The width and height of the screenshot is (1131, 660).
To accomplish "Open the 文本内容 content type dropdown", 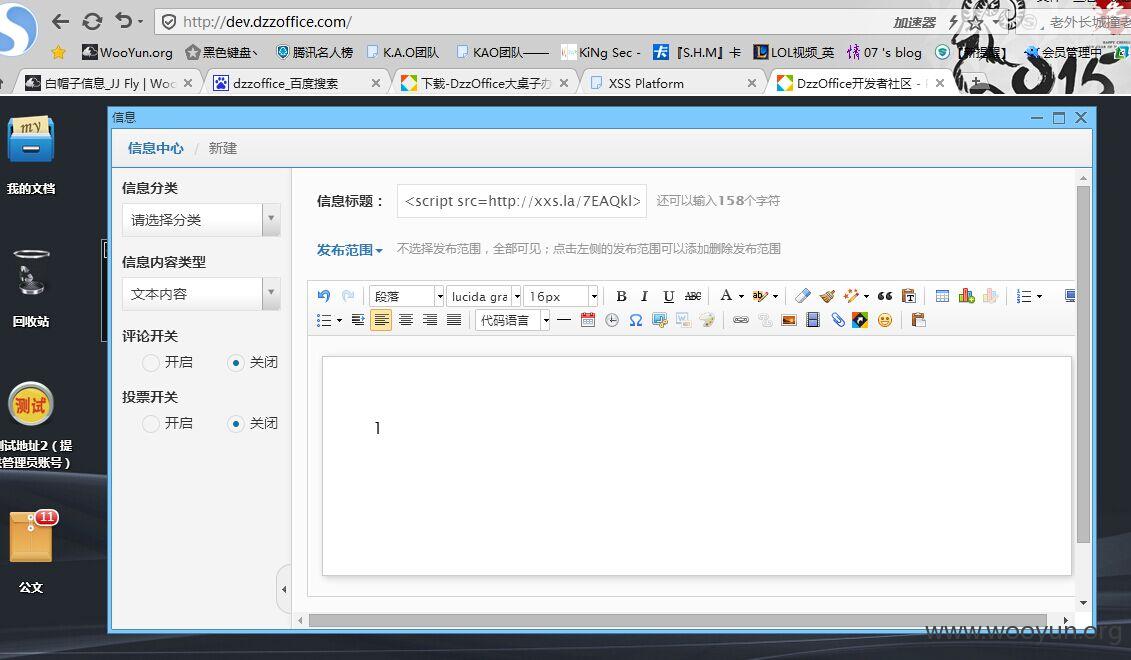I will point(201,294).
